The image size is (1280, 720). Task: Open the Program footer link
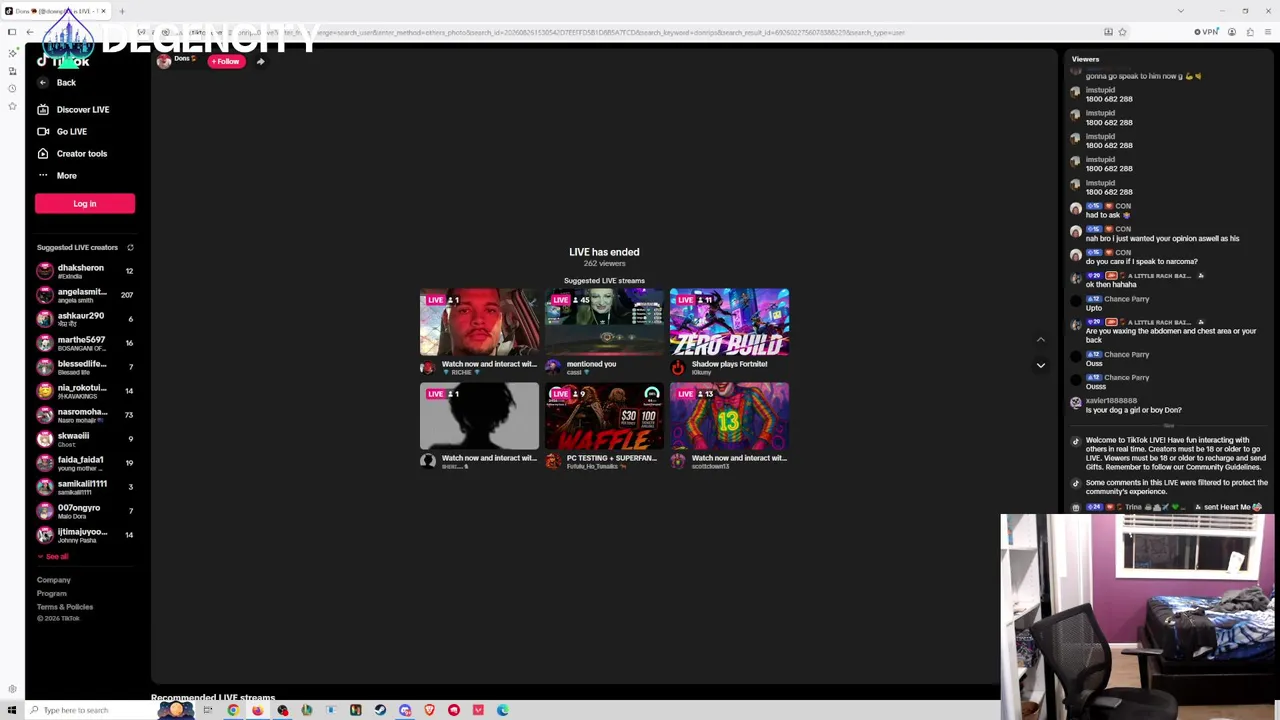[x=52, y=594]
